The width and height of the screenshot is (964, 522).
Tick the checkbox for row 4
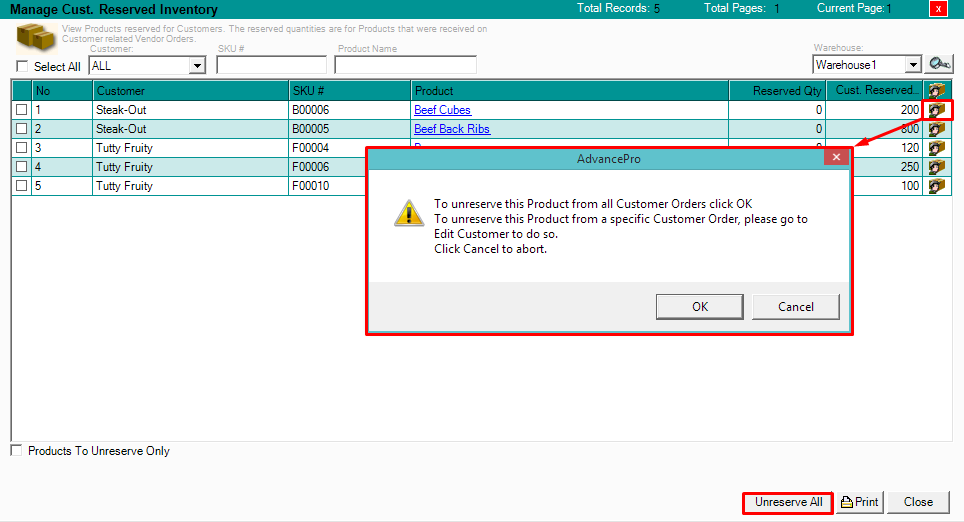[x=22, y=167]
